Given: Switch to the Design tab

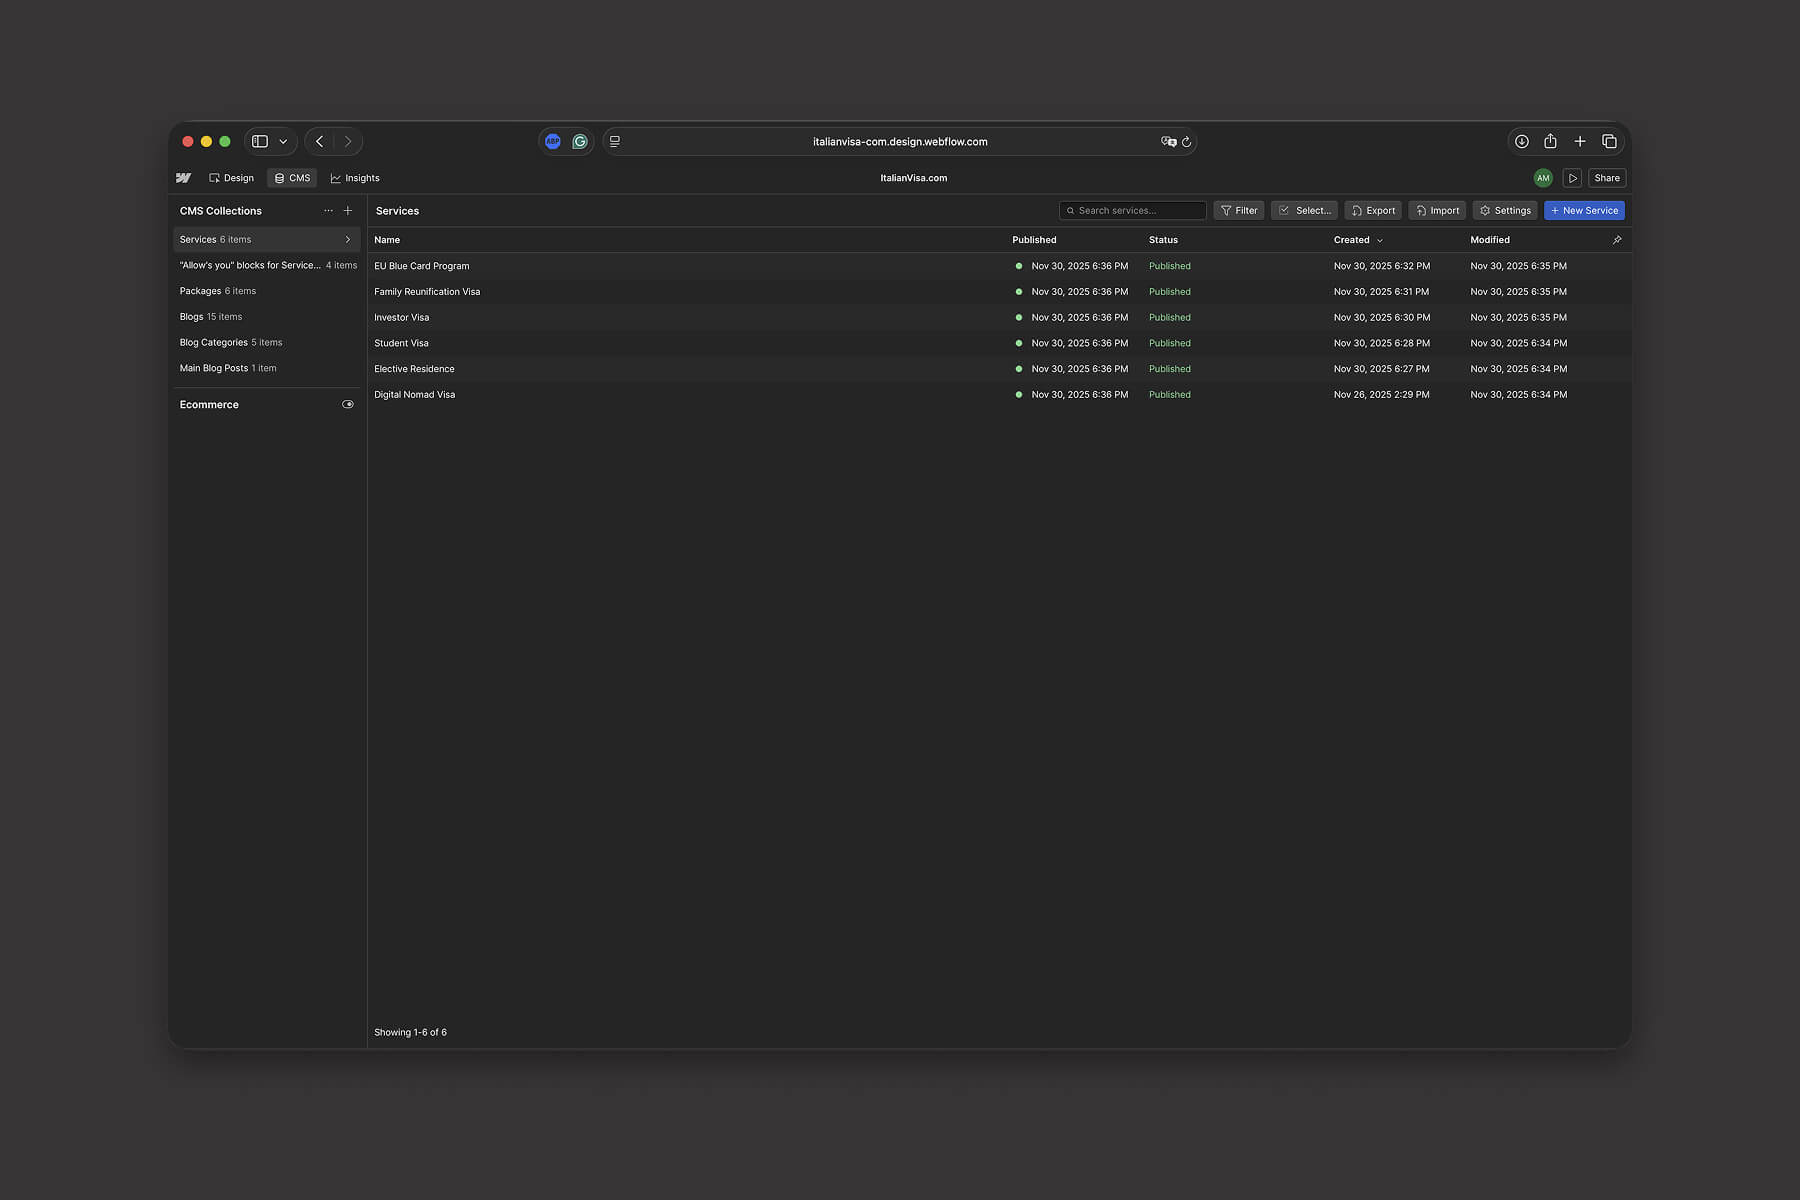Looking at the screenshot, I should (x=231, y=178).
